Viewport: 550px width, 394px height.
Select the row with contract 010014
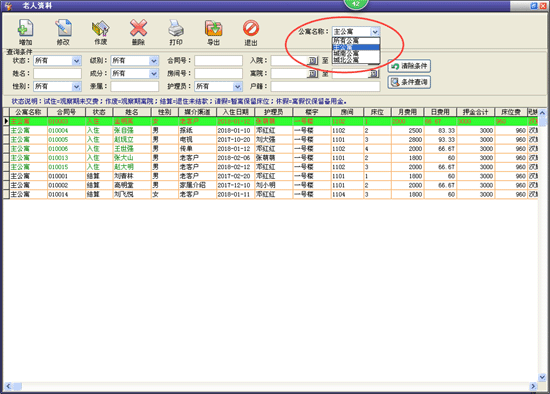coord(270,194)
